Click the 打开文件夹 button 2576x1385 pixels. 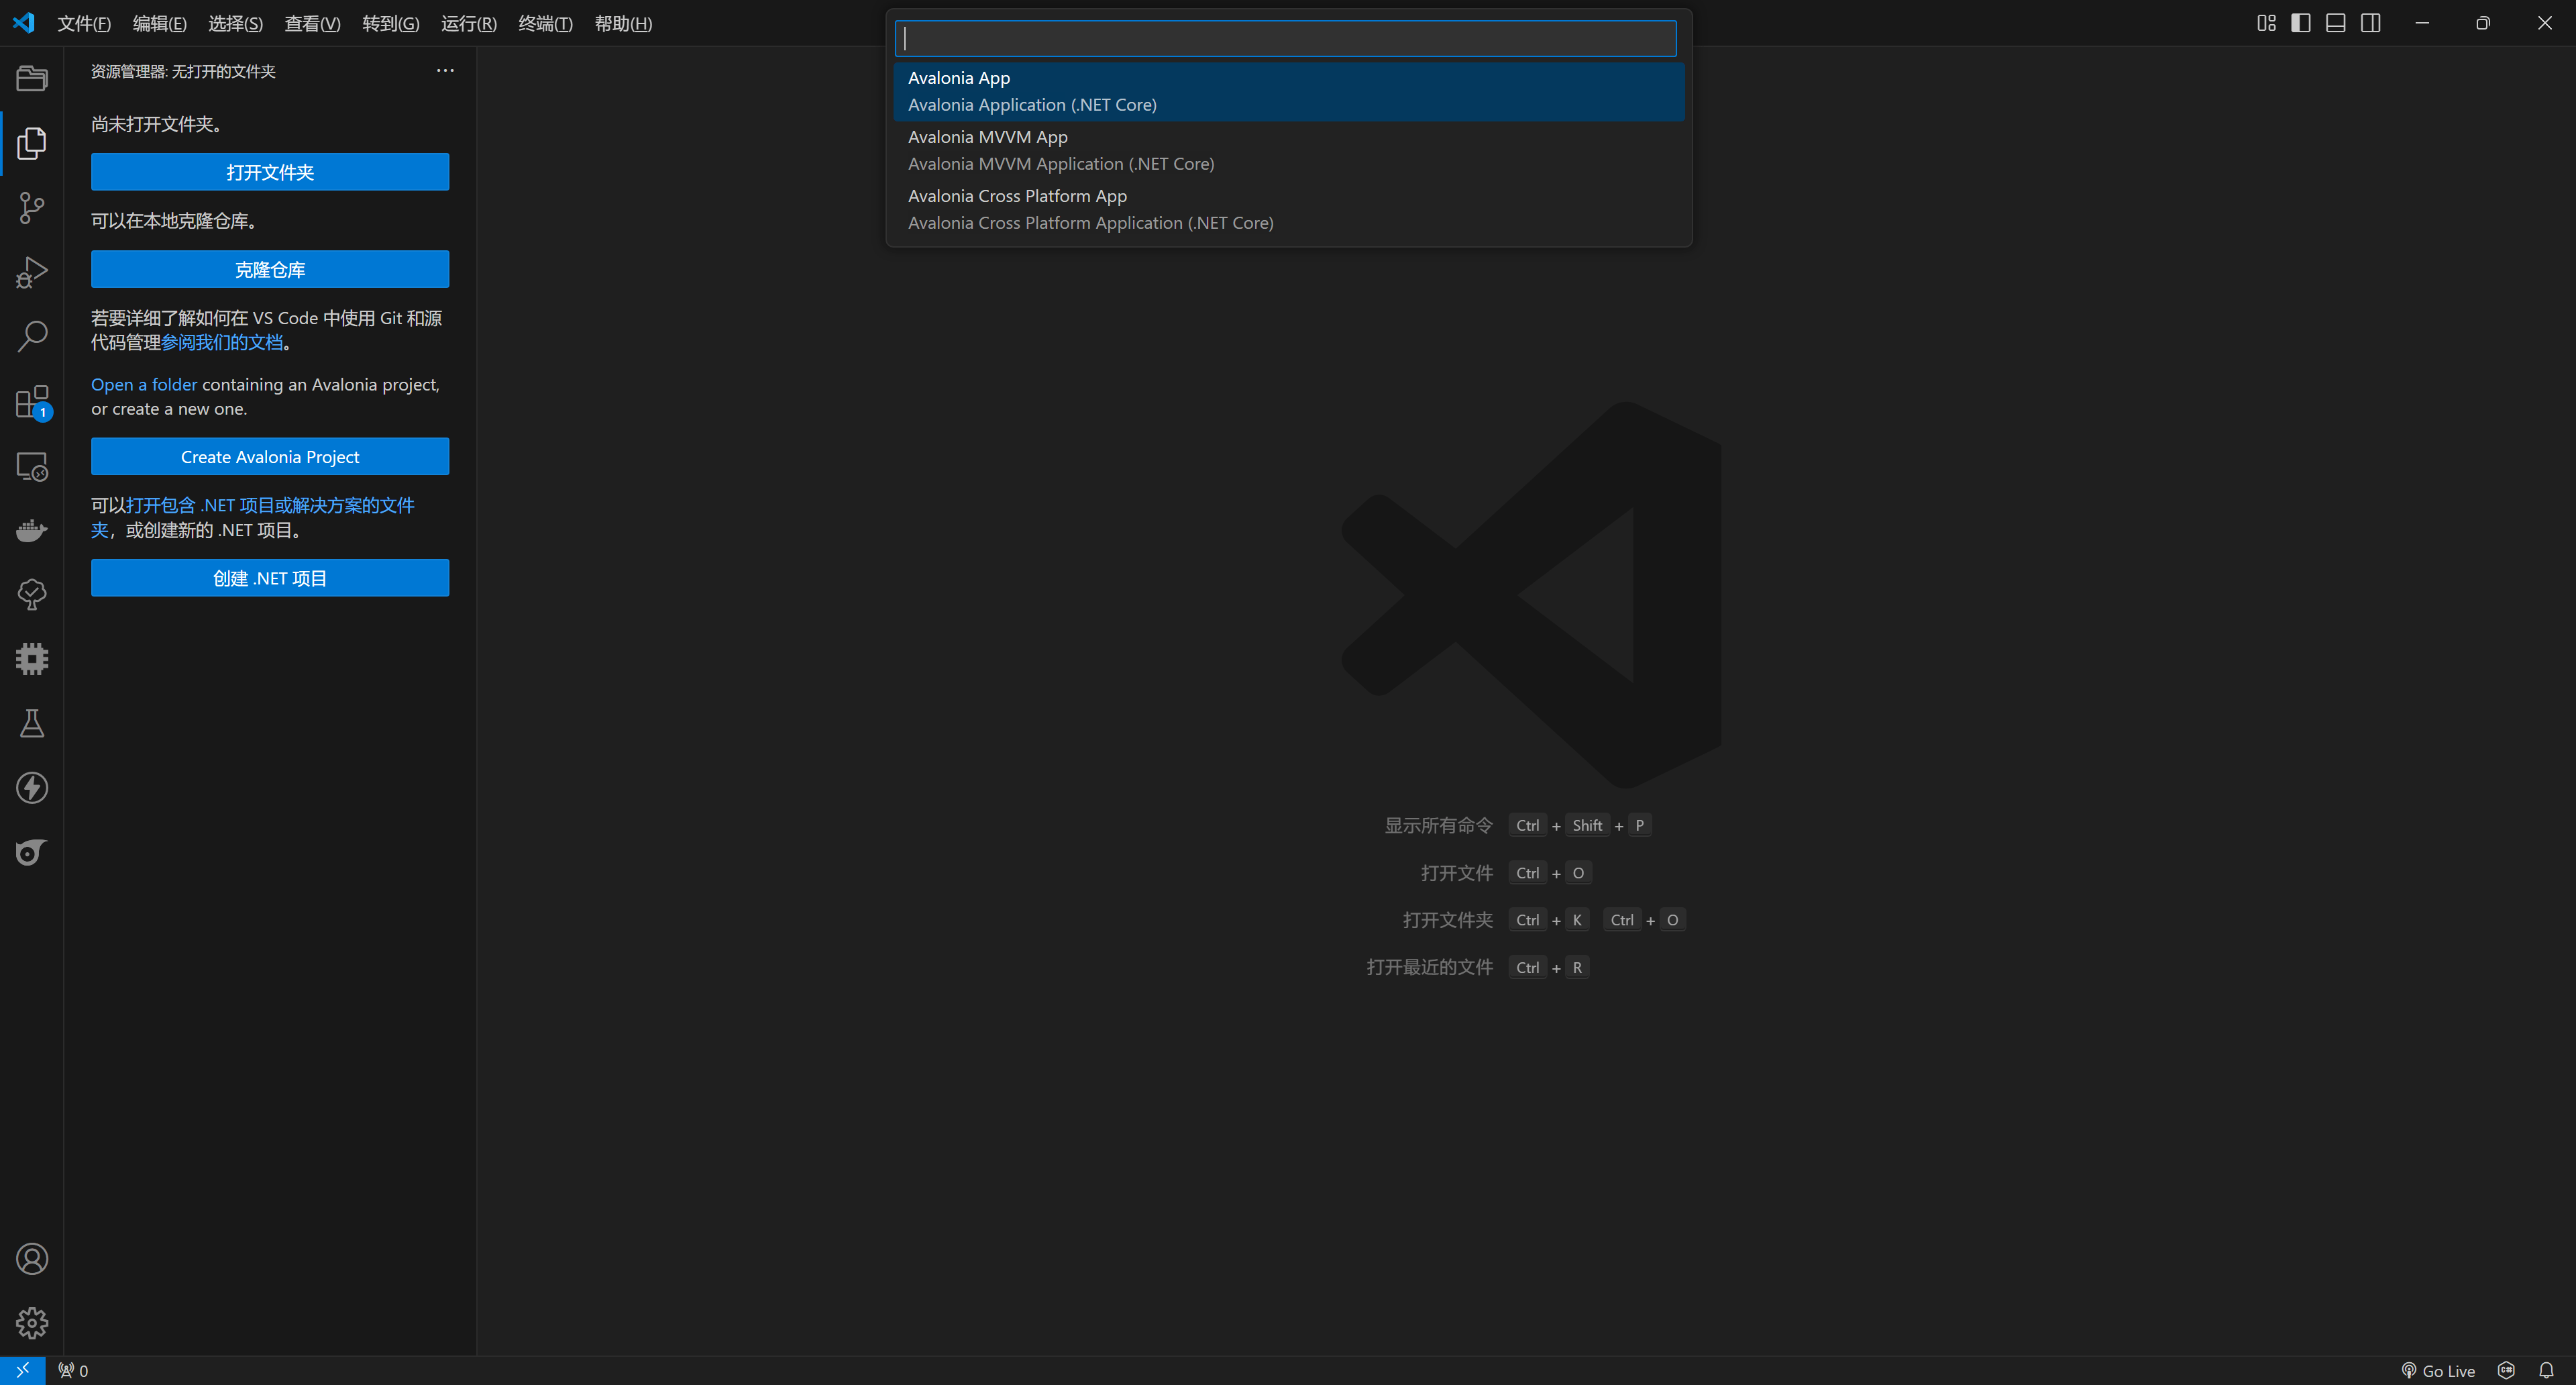270,172
